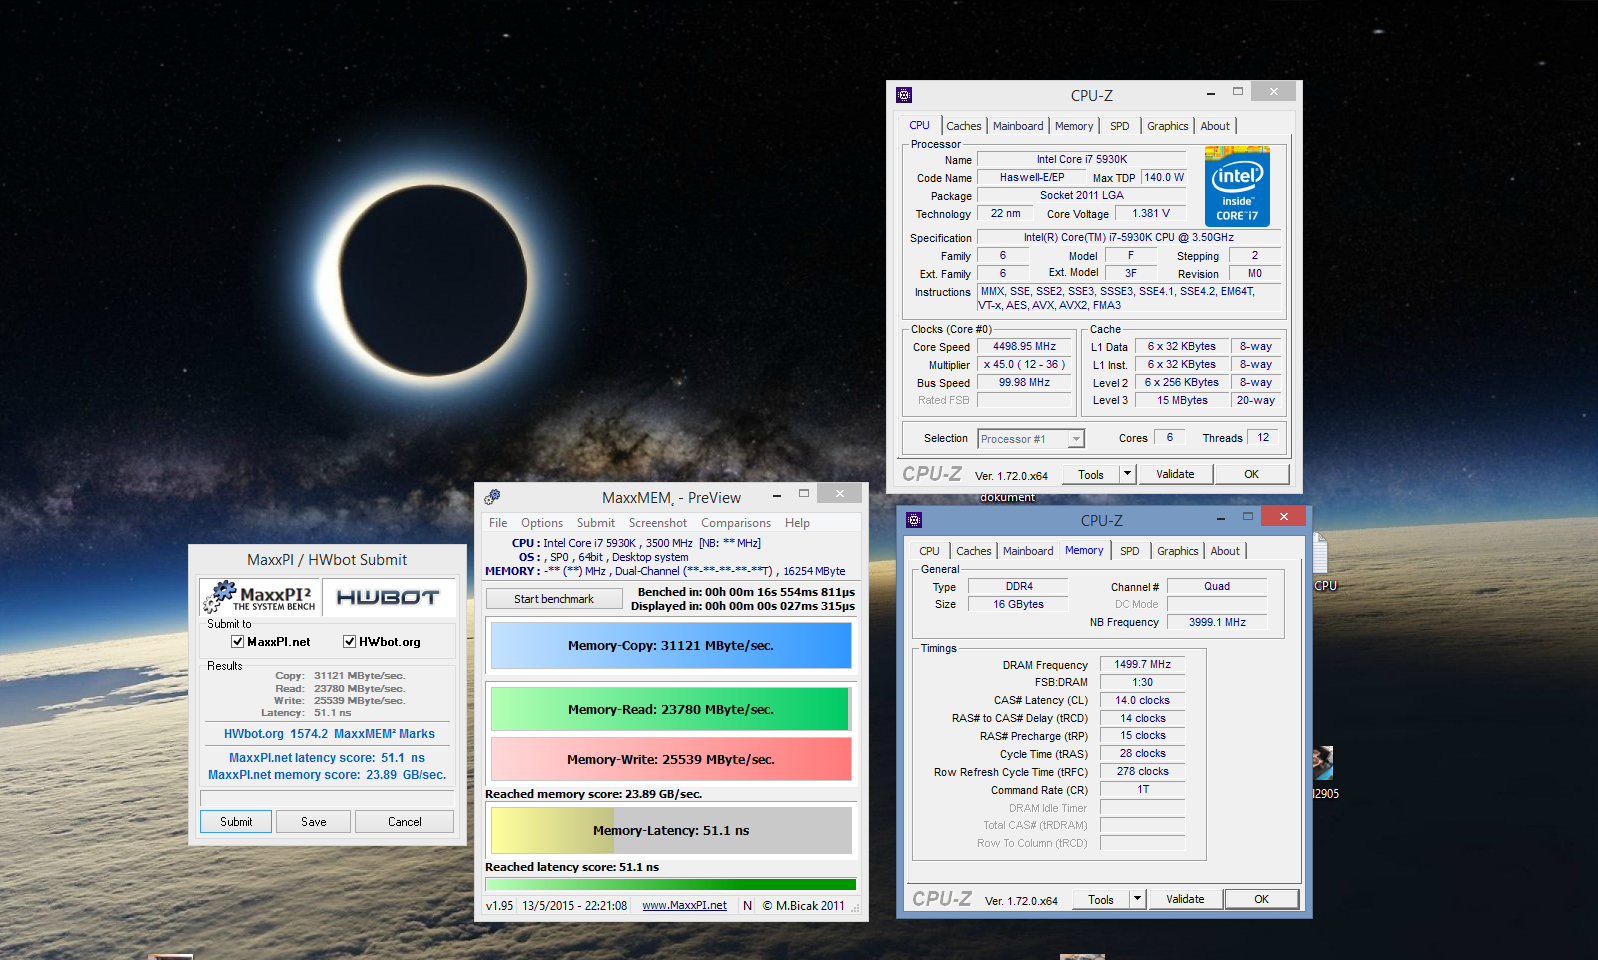Switch to SPD tab in lower CPU-Z window

(1130, 551)
